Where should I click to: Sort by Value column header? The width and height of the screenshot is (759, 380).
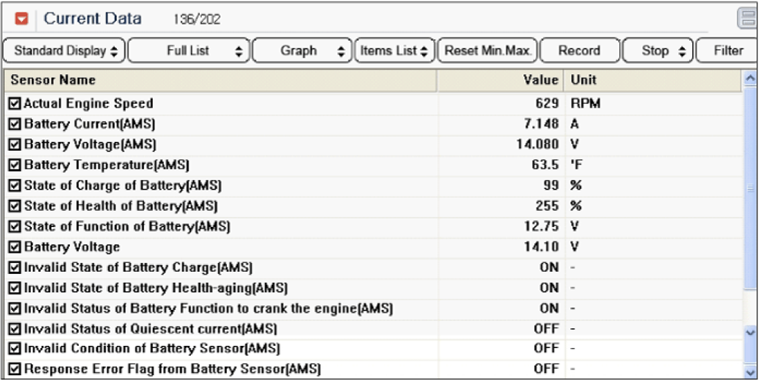[x=500, y=80]
